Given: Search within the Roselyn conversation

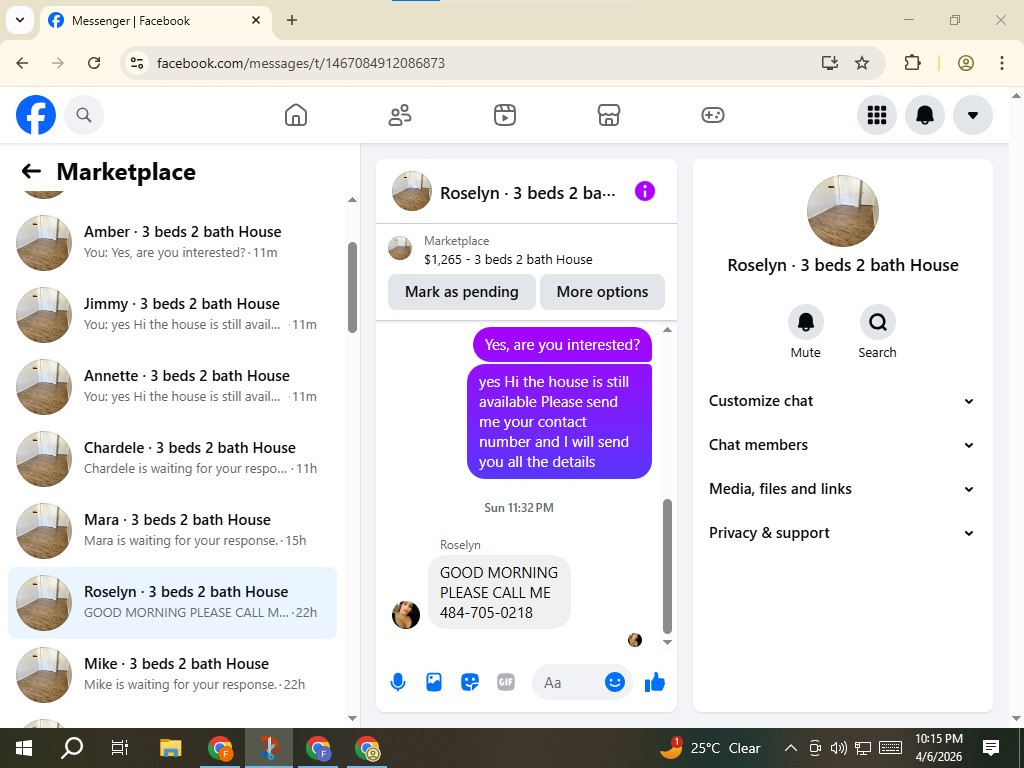Looking at the screenshot, I should tap(877, 322).
